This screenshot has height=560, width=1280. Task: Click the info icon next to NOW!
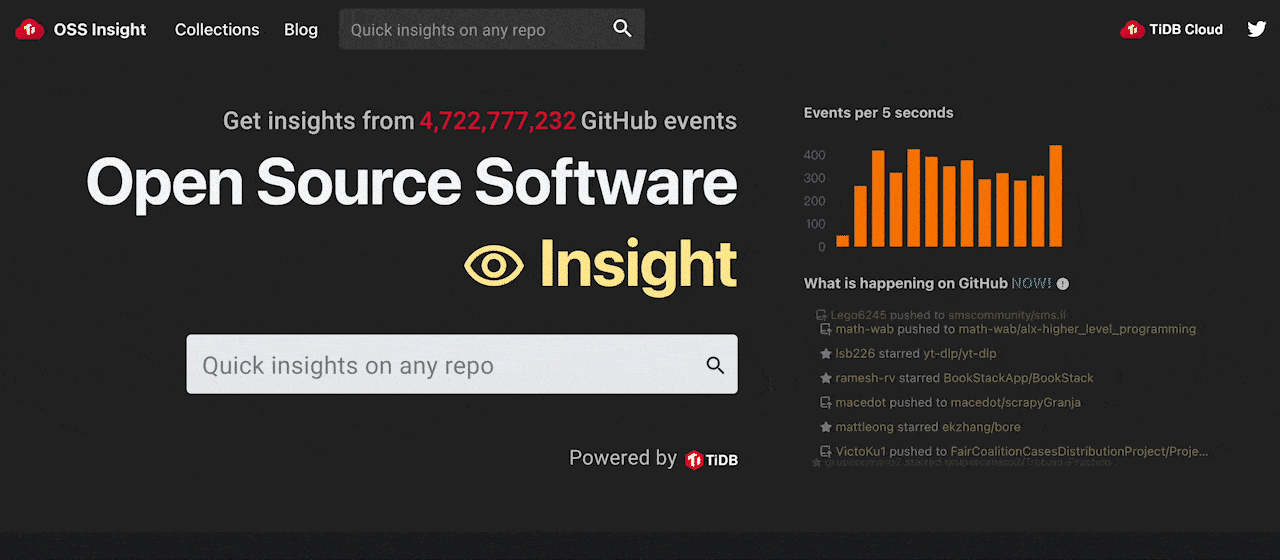(1063, 284)
